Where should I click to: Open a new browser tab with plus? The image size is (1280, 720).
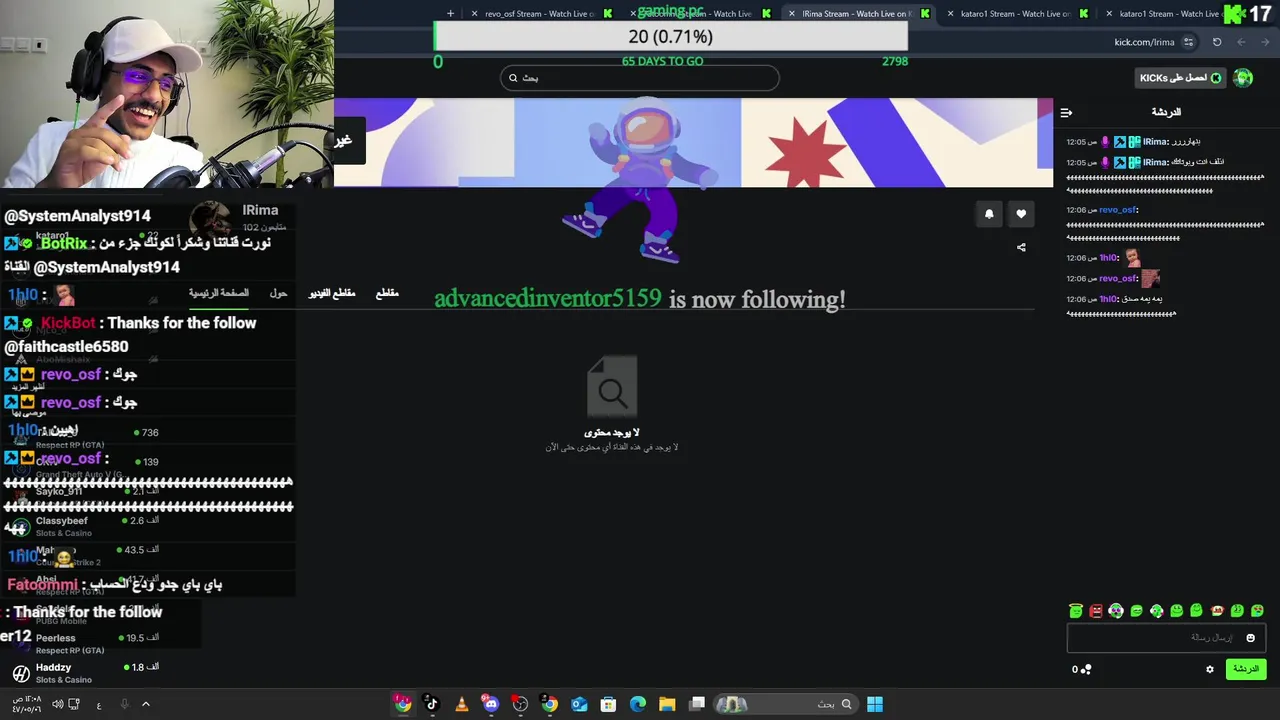click(x=450, y=14)
